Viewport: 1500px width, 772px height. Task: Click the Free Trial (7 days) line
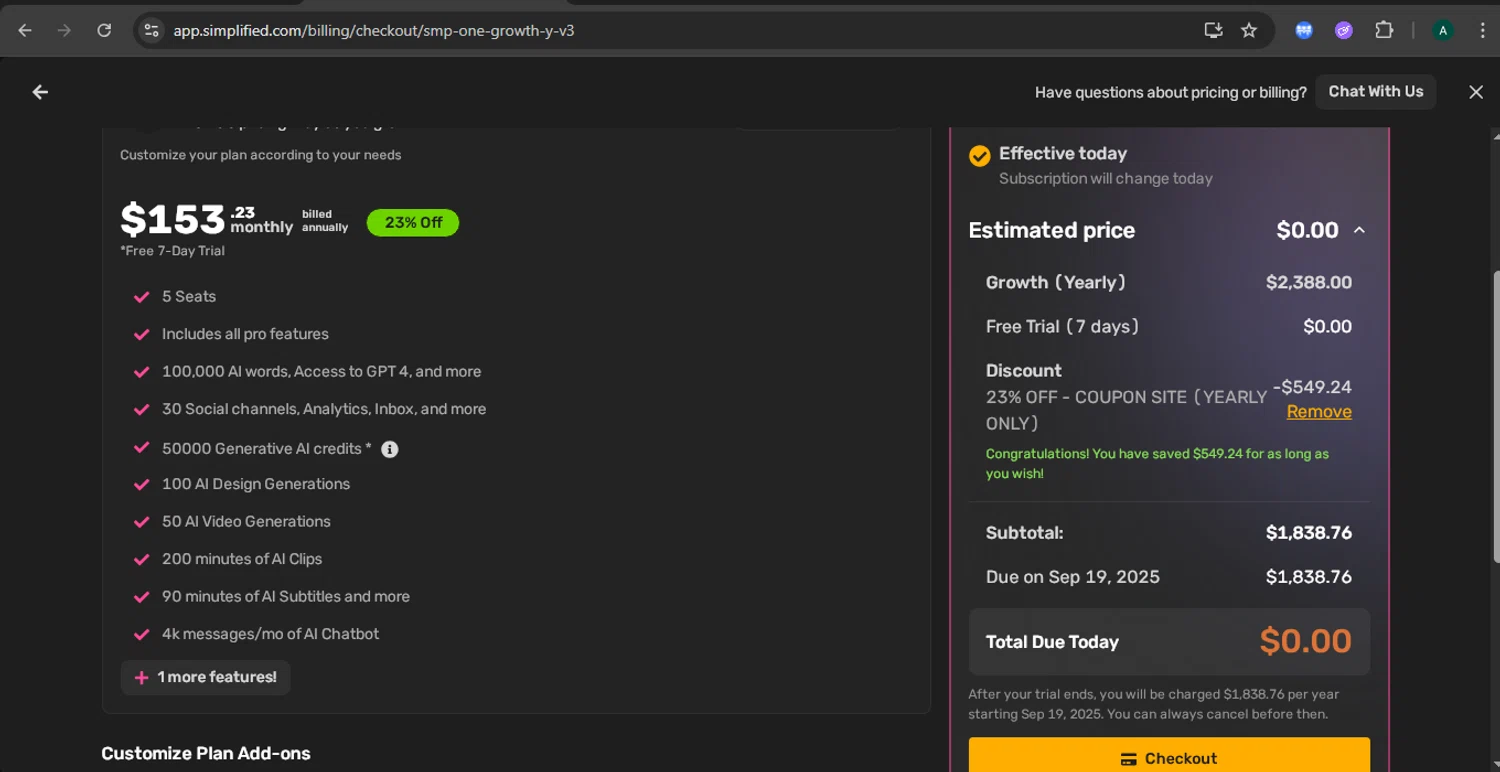1169,326
